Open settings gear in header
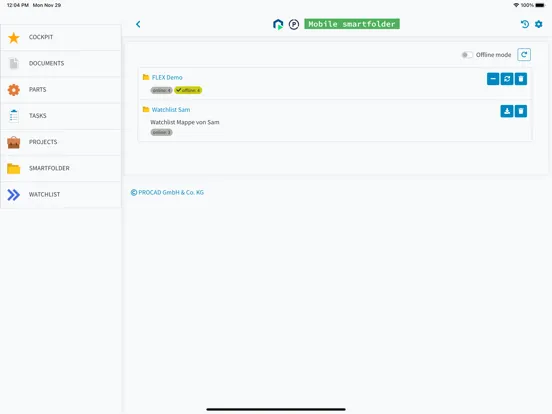The height and width of the screenshot is (414, 552). coord(539,24)
